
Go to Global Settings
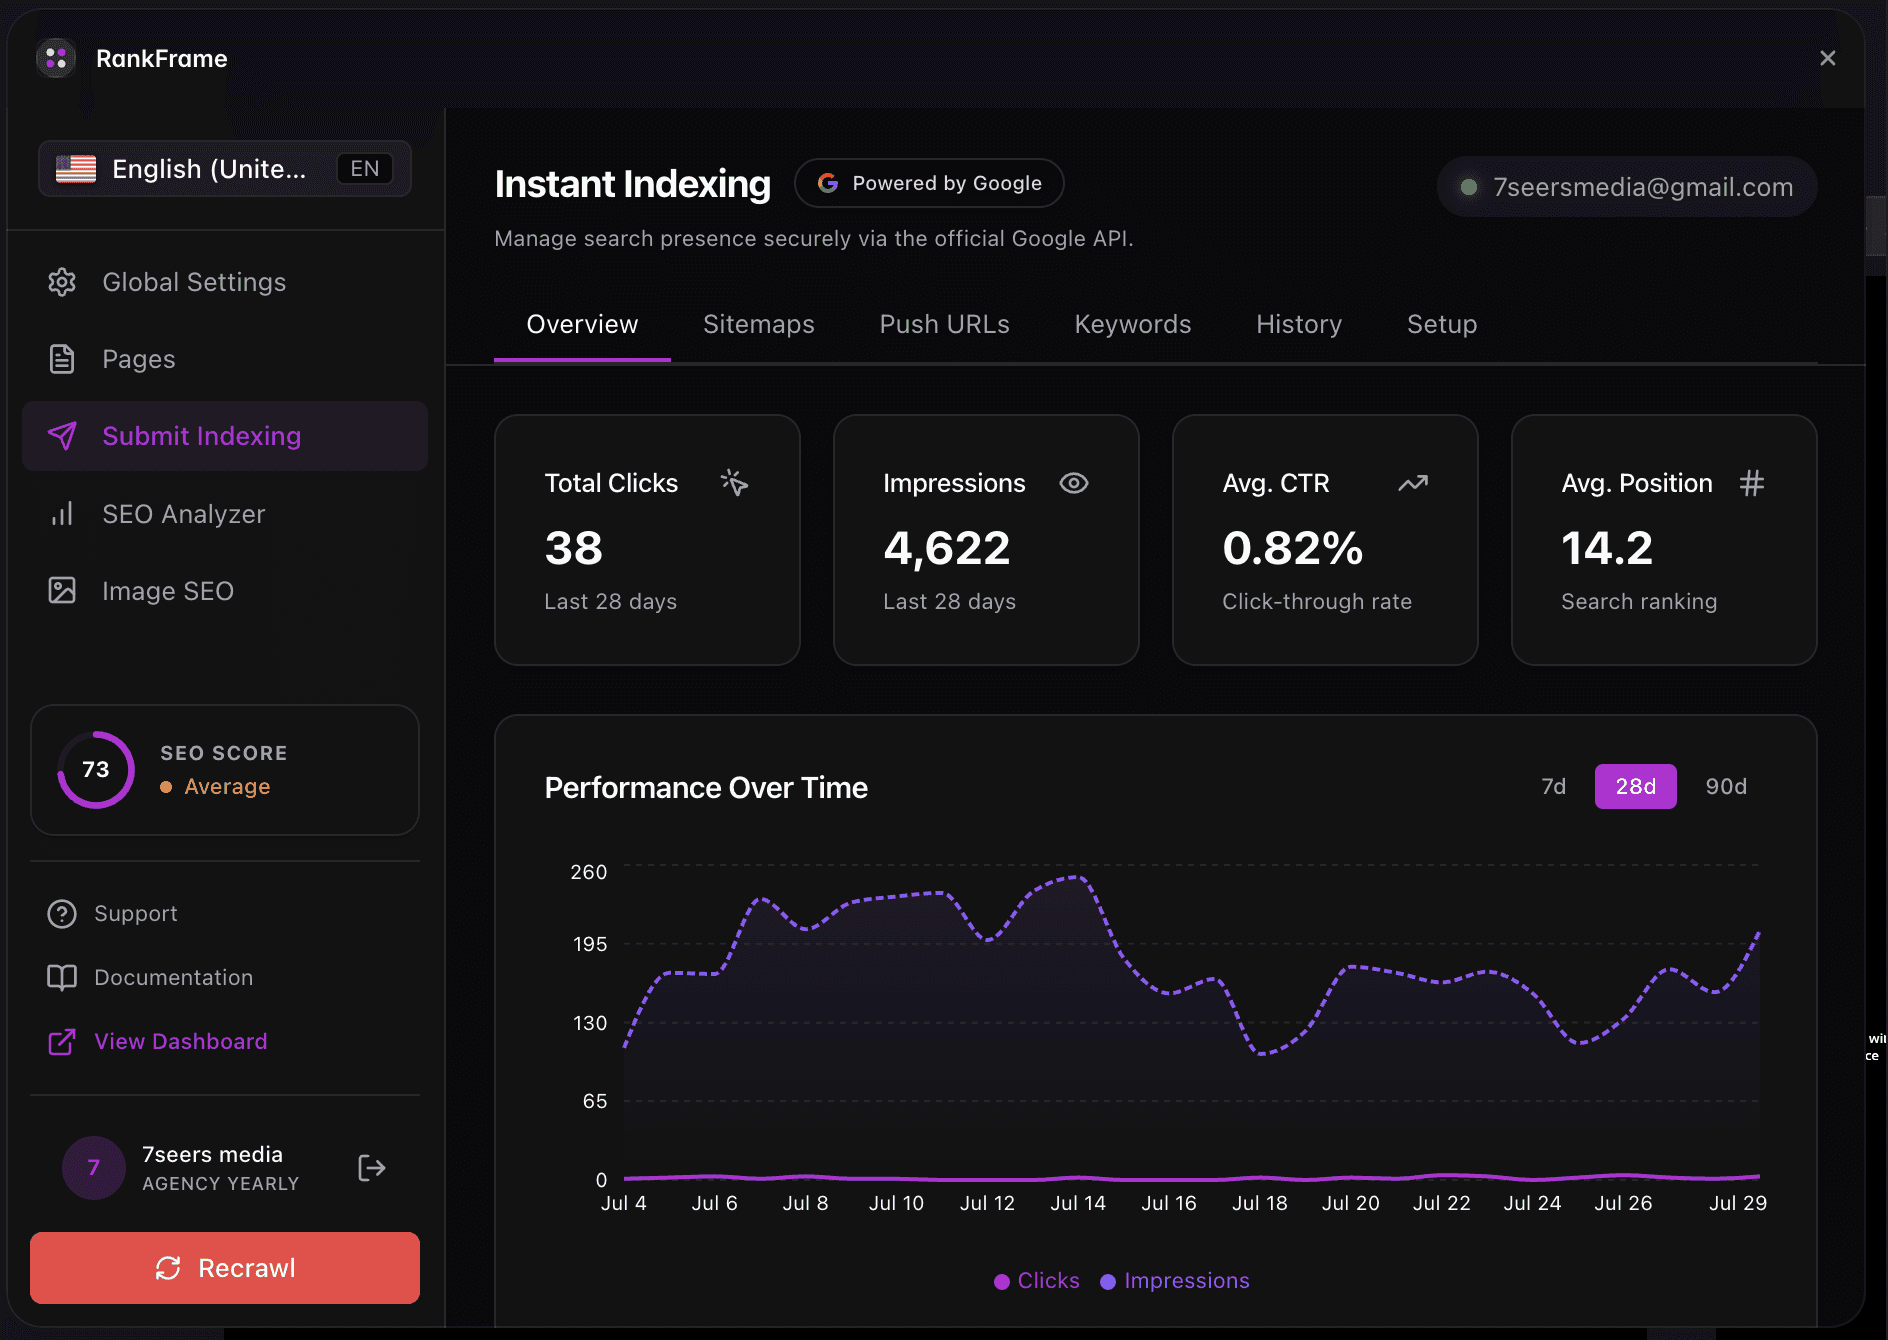225,282
